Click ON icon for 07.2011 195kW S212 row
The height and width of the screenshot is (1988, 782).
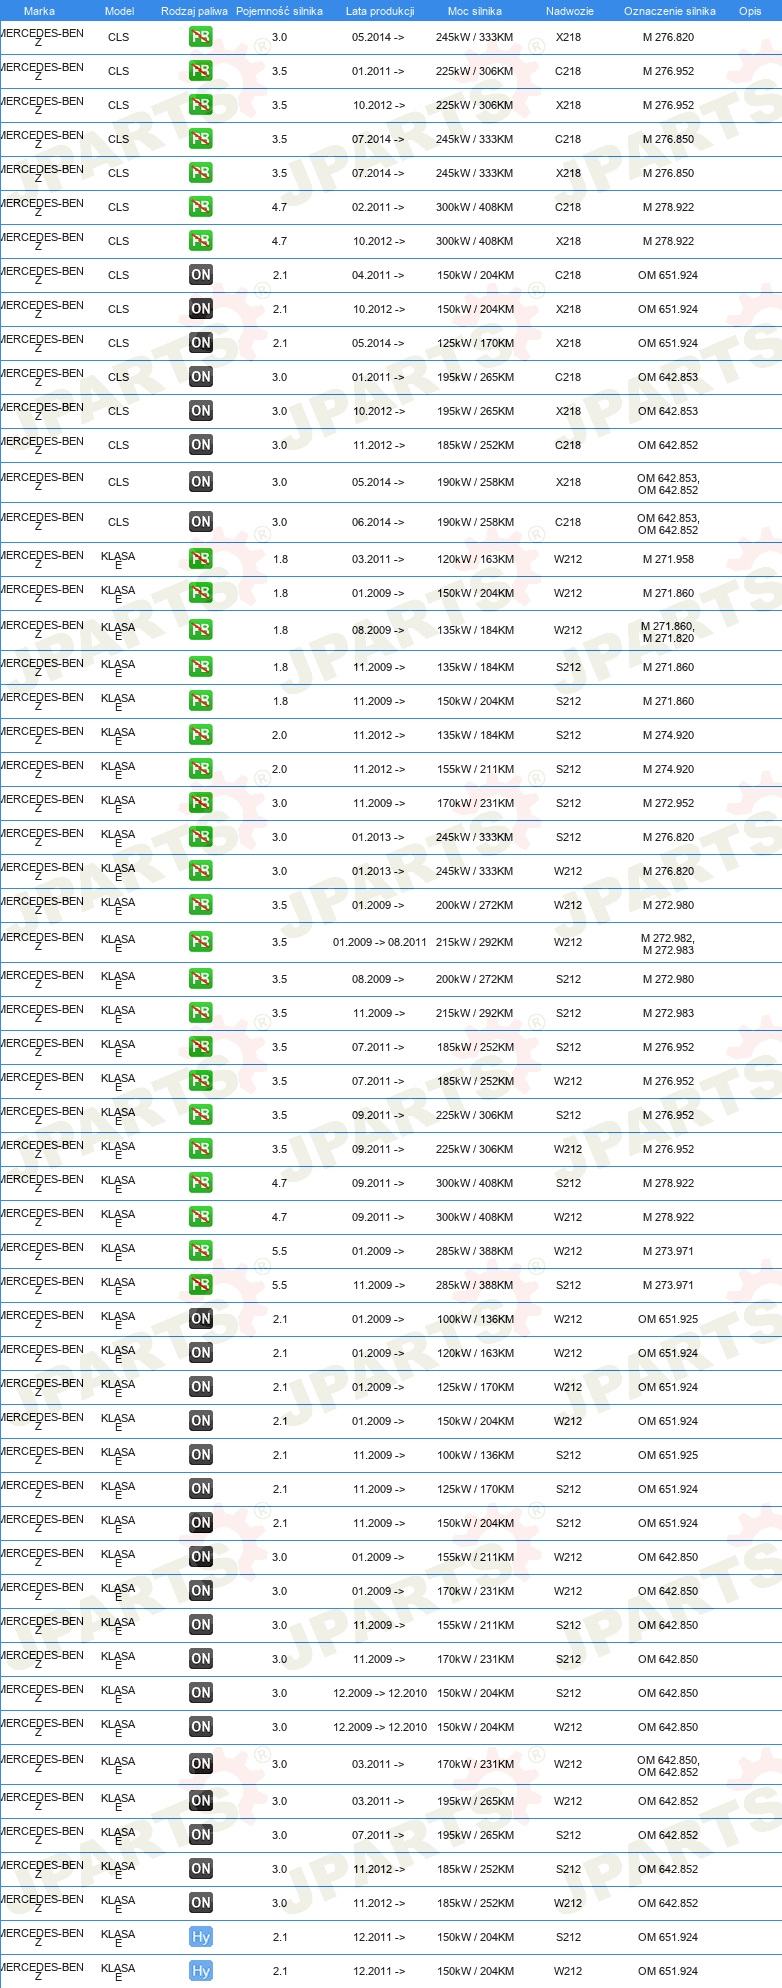click(x=200, y=1835)
